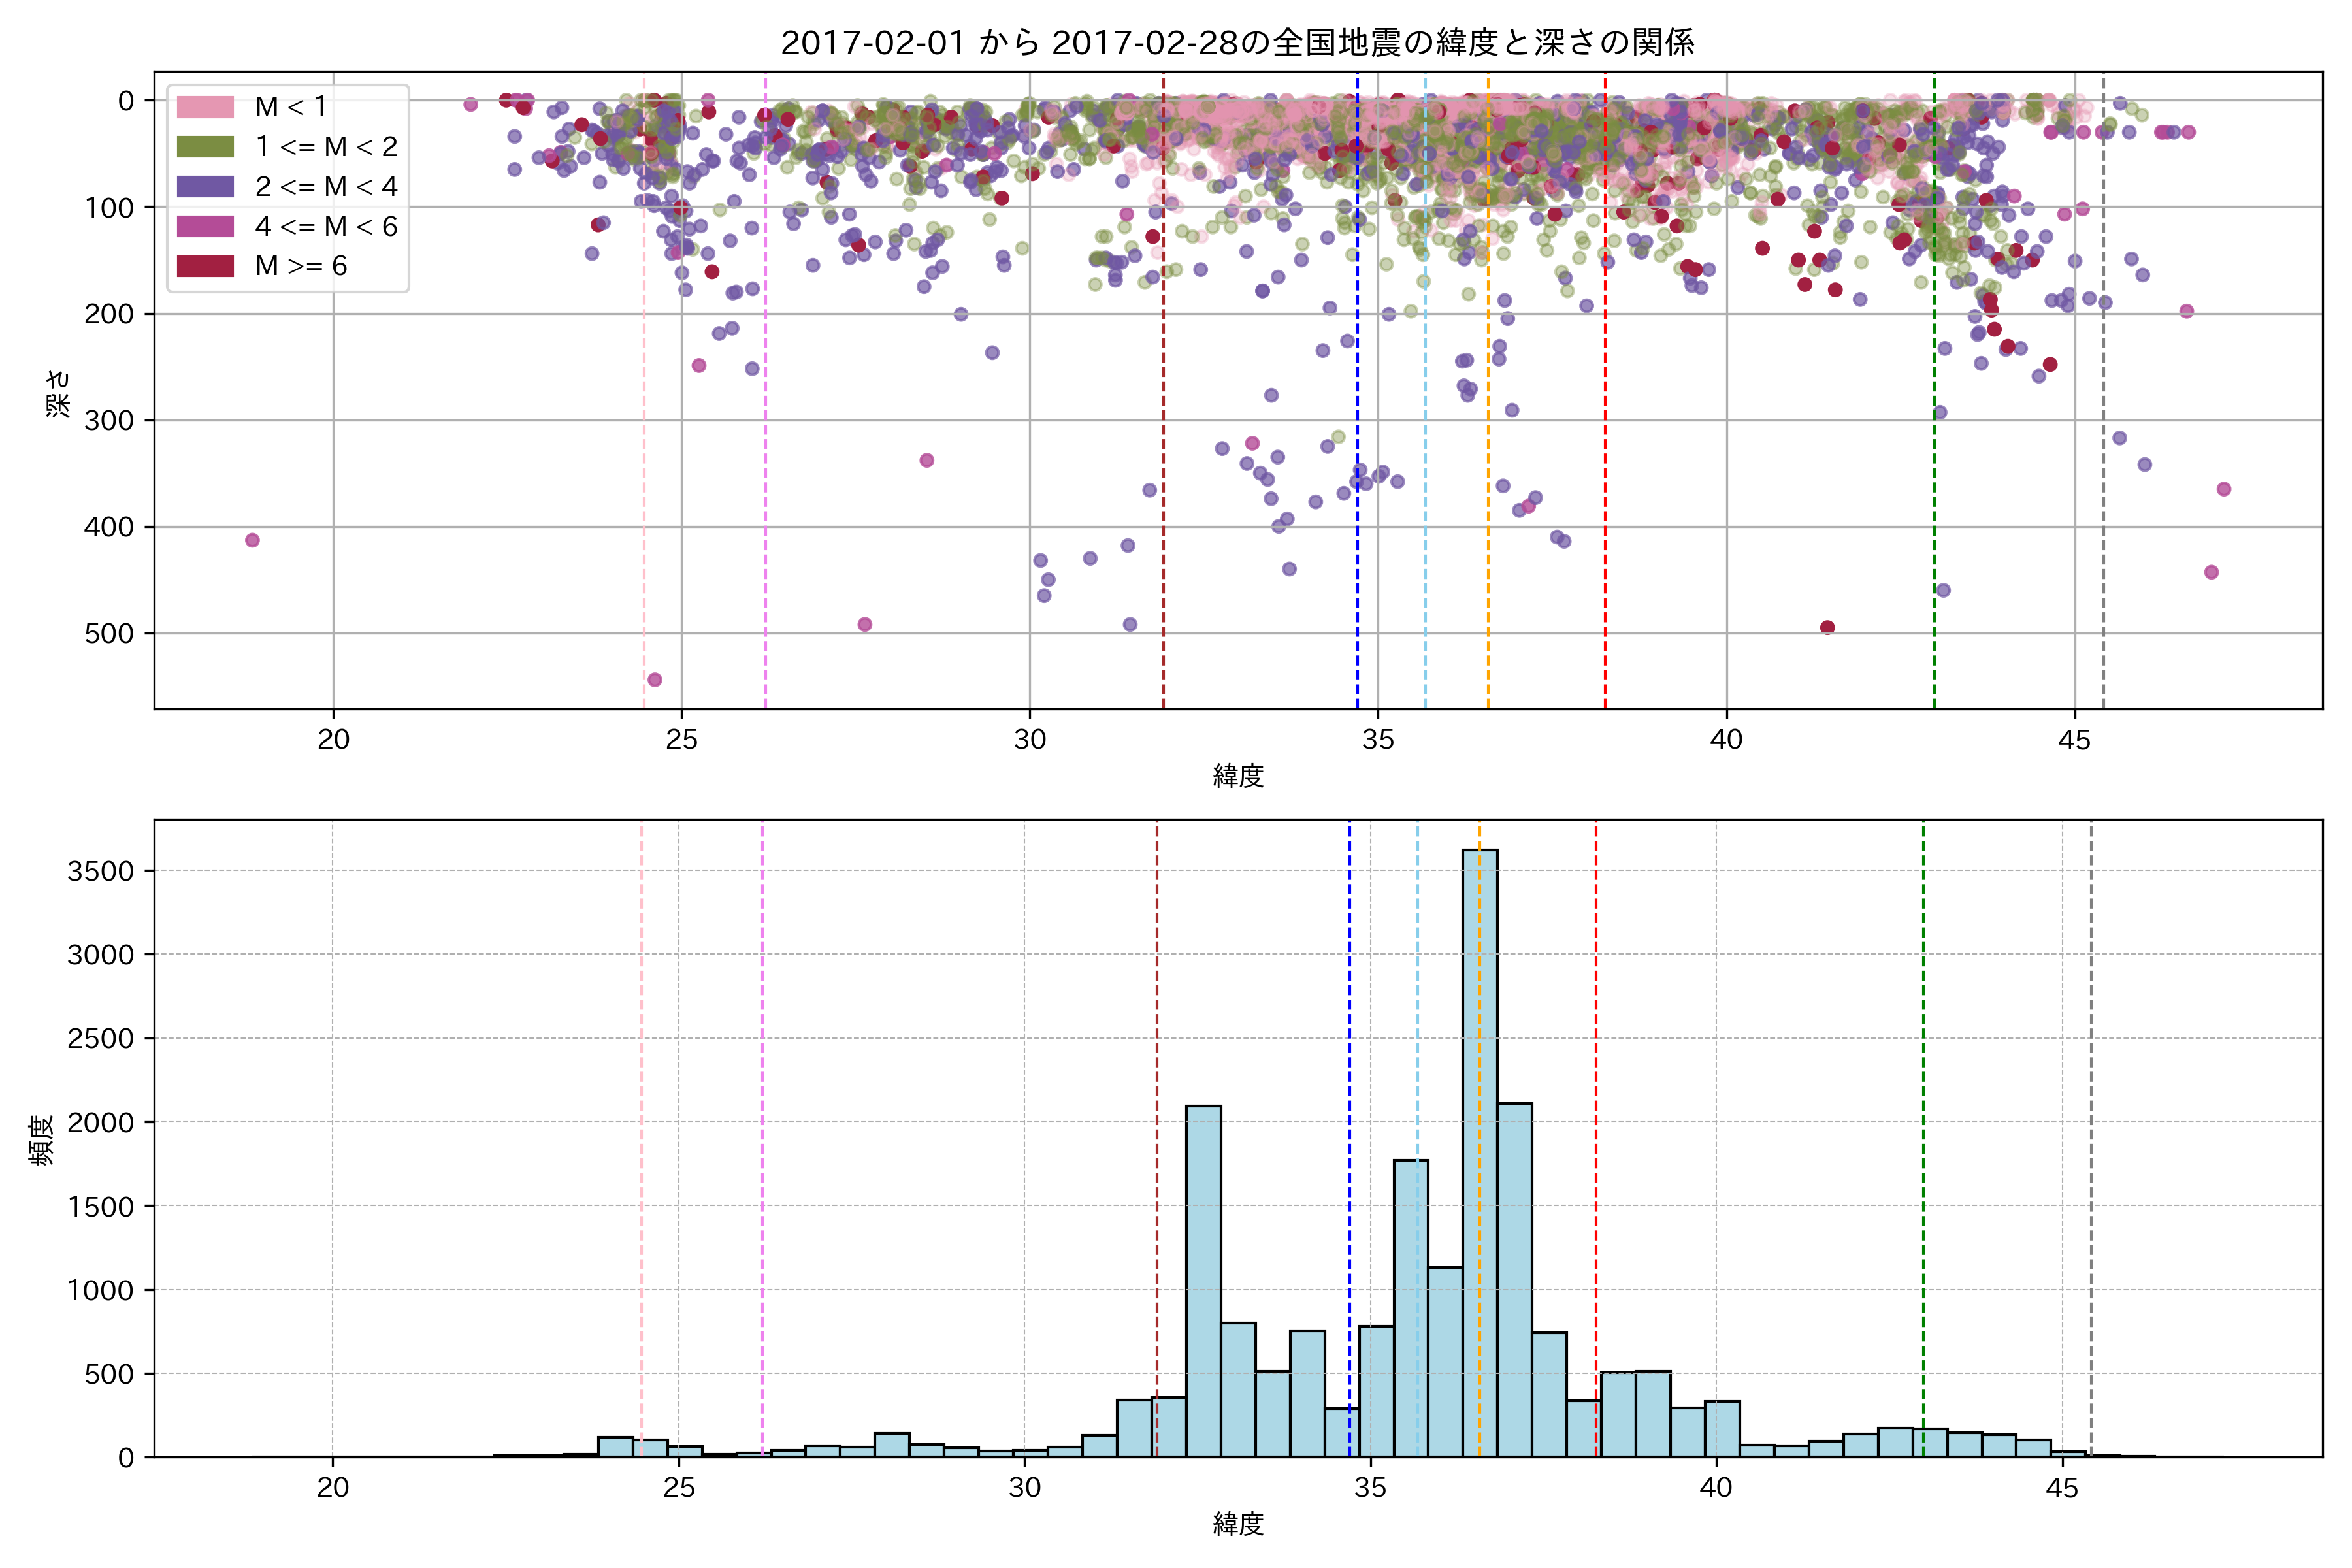Click the purple 2 <= M < 4 swatch
Image resolution: width=2352 pixels, height=1568 pixels.
pyautogui.click(x=205, y=187)
